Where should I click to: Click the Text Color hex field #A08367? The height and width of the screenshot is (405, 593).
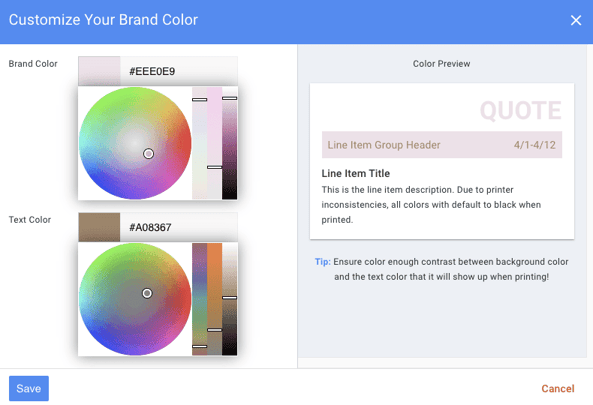179,227
